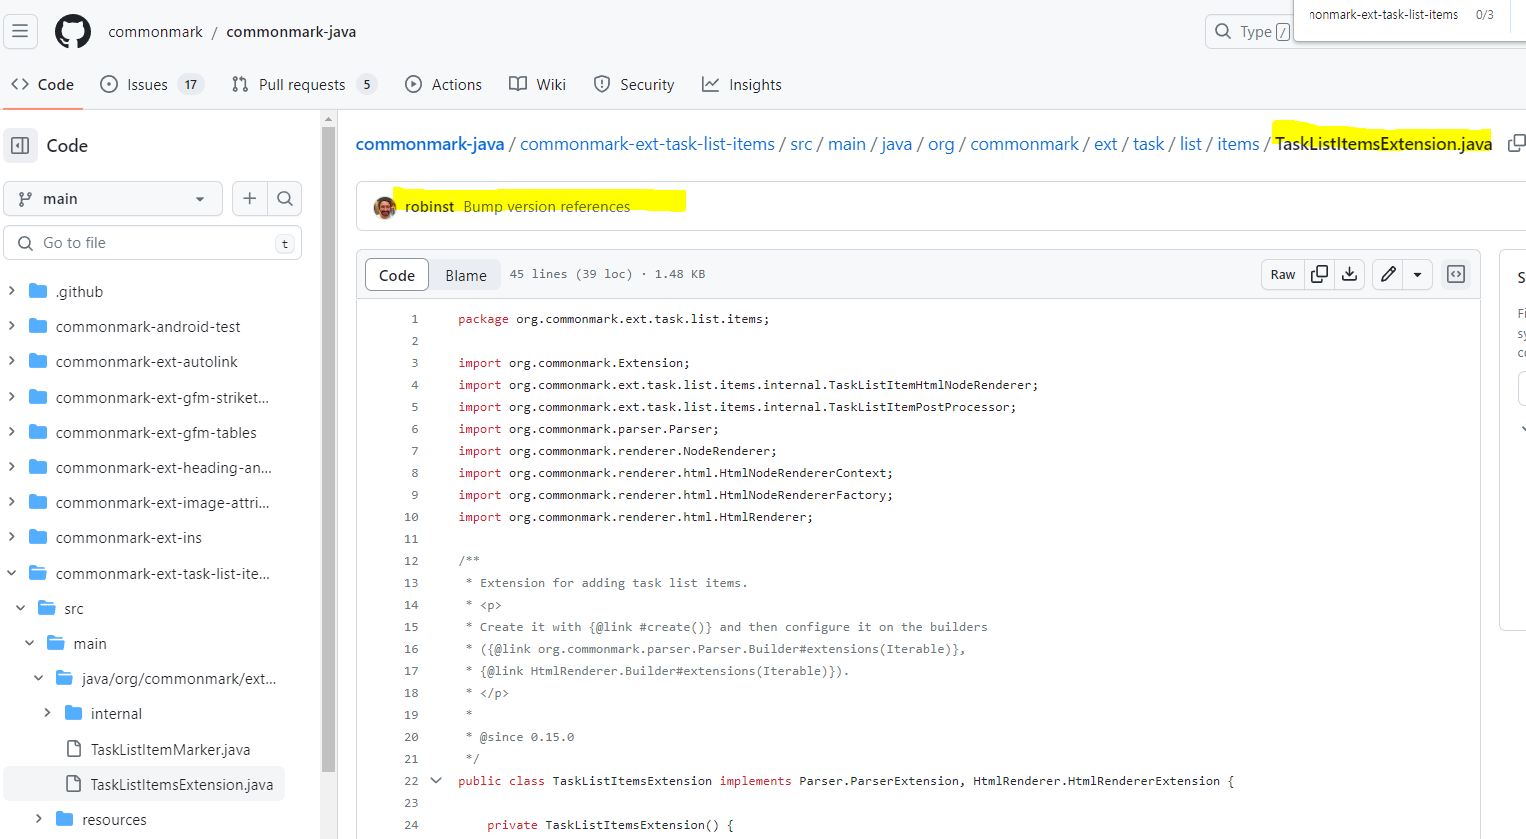
Task: Open commonmark-ext-gfm-striket... folder
Action: click(x=162, y=397)
